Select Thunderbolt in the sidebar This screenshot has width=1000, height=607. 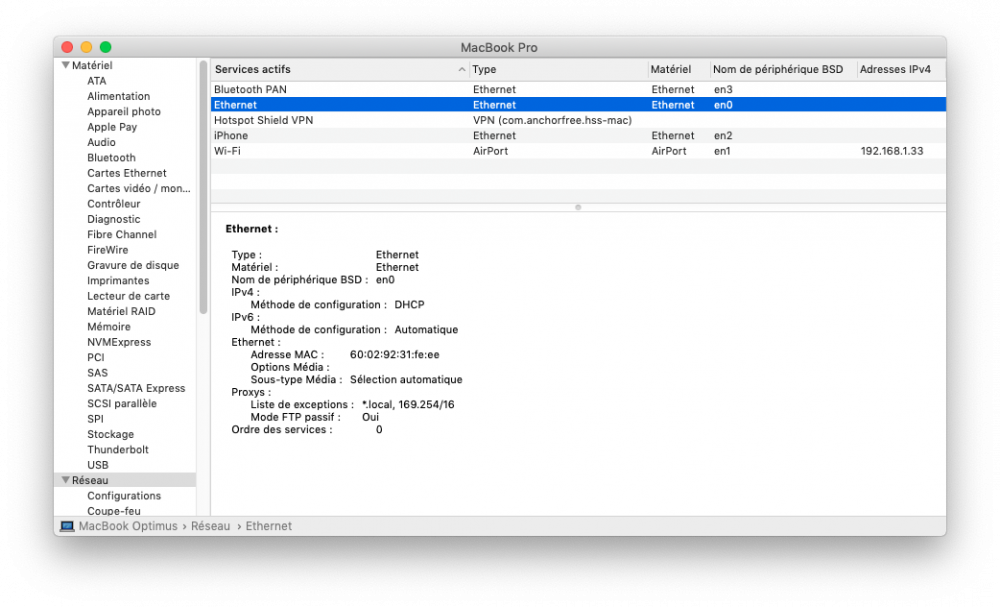click(x=118, y=450)
